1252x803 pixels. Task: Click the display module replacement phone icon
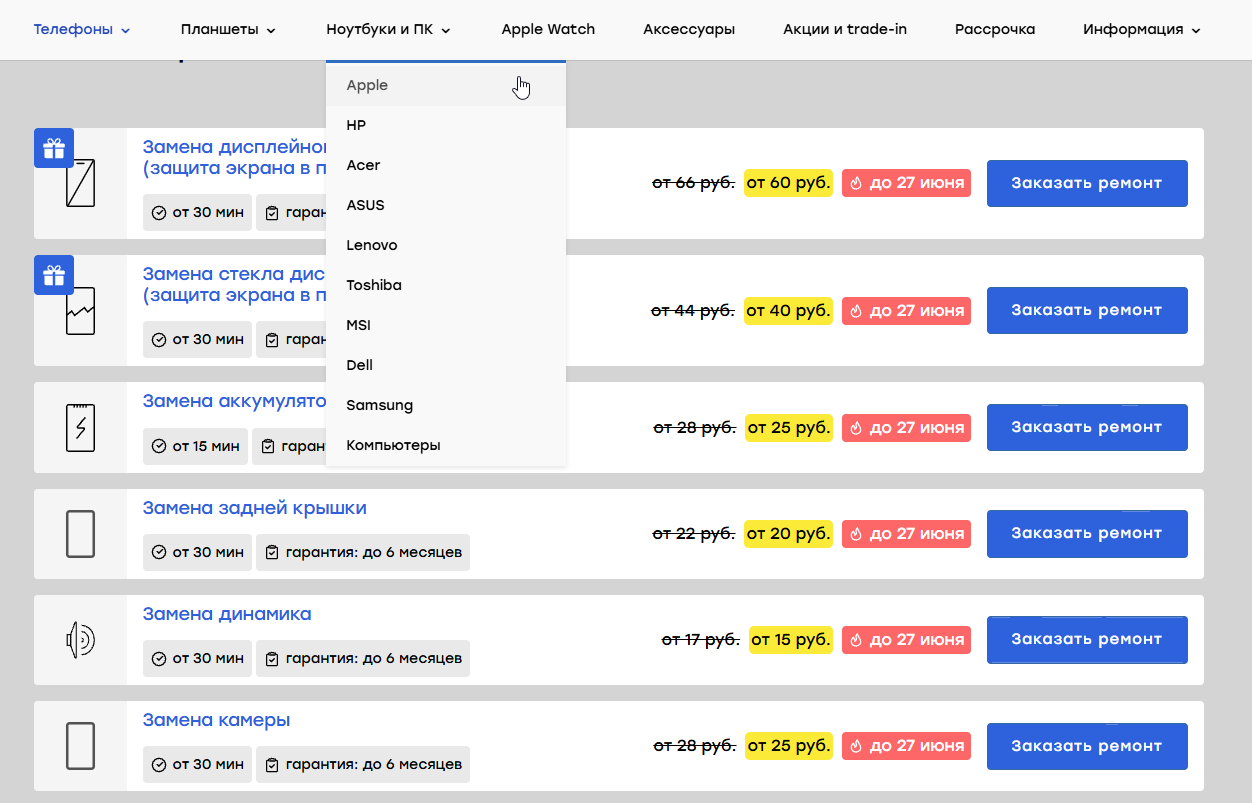coord(80,183)
